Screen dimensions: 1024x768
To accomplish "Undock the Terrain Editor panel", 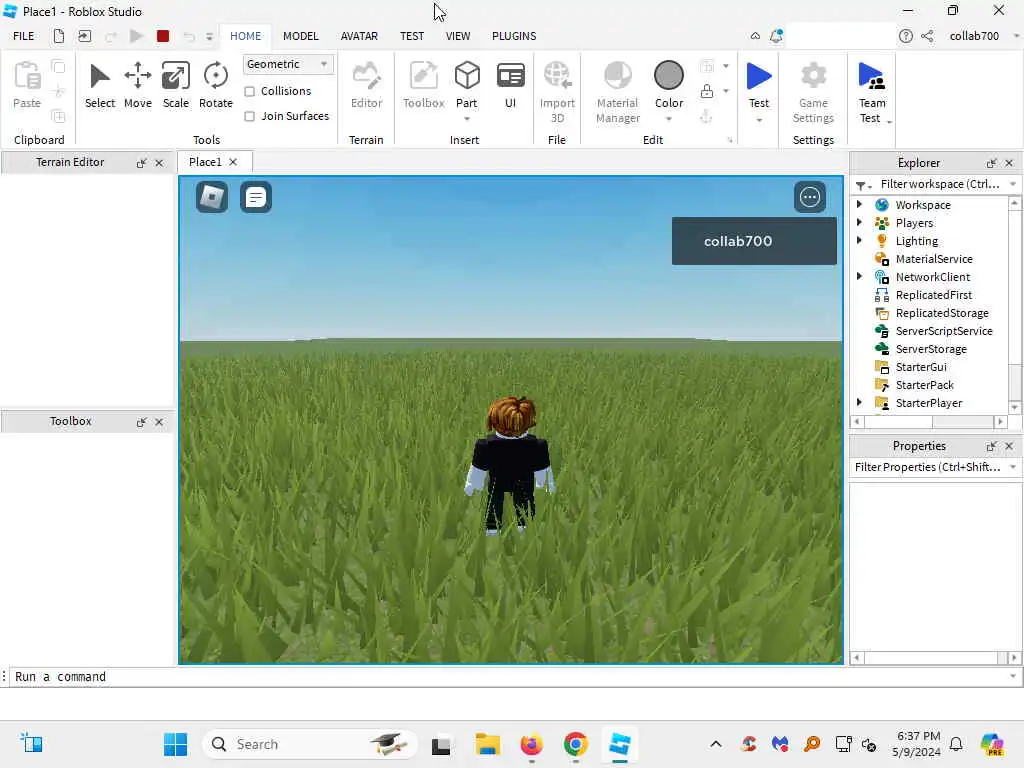I will (x=141, y=163).
